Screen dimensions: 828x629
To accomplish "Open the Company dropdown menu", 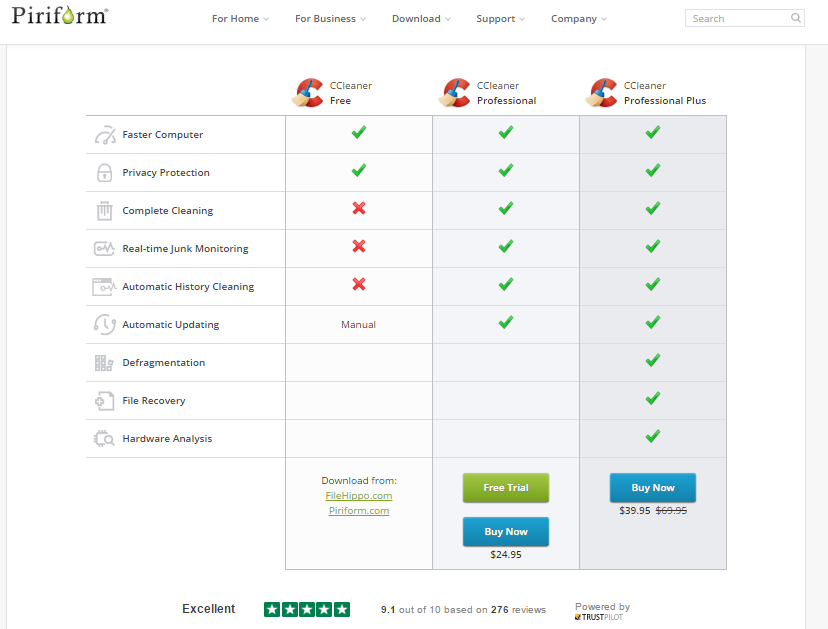I will tap(579, 18).
